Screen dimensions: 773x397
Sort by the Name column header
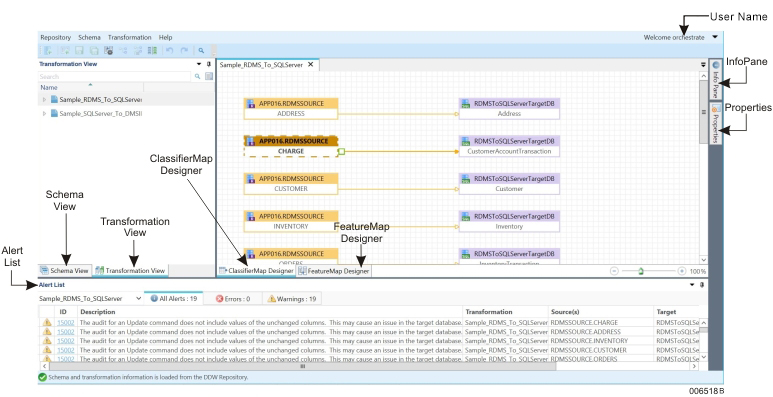click(91, 88)
